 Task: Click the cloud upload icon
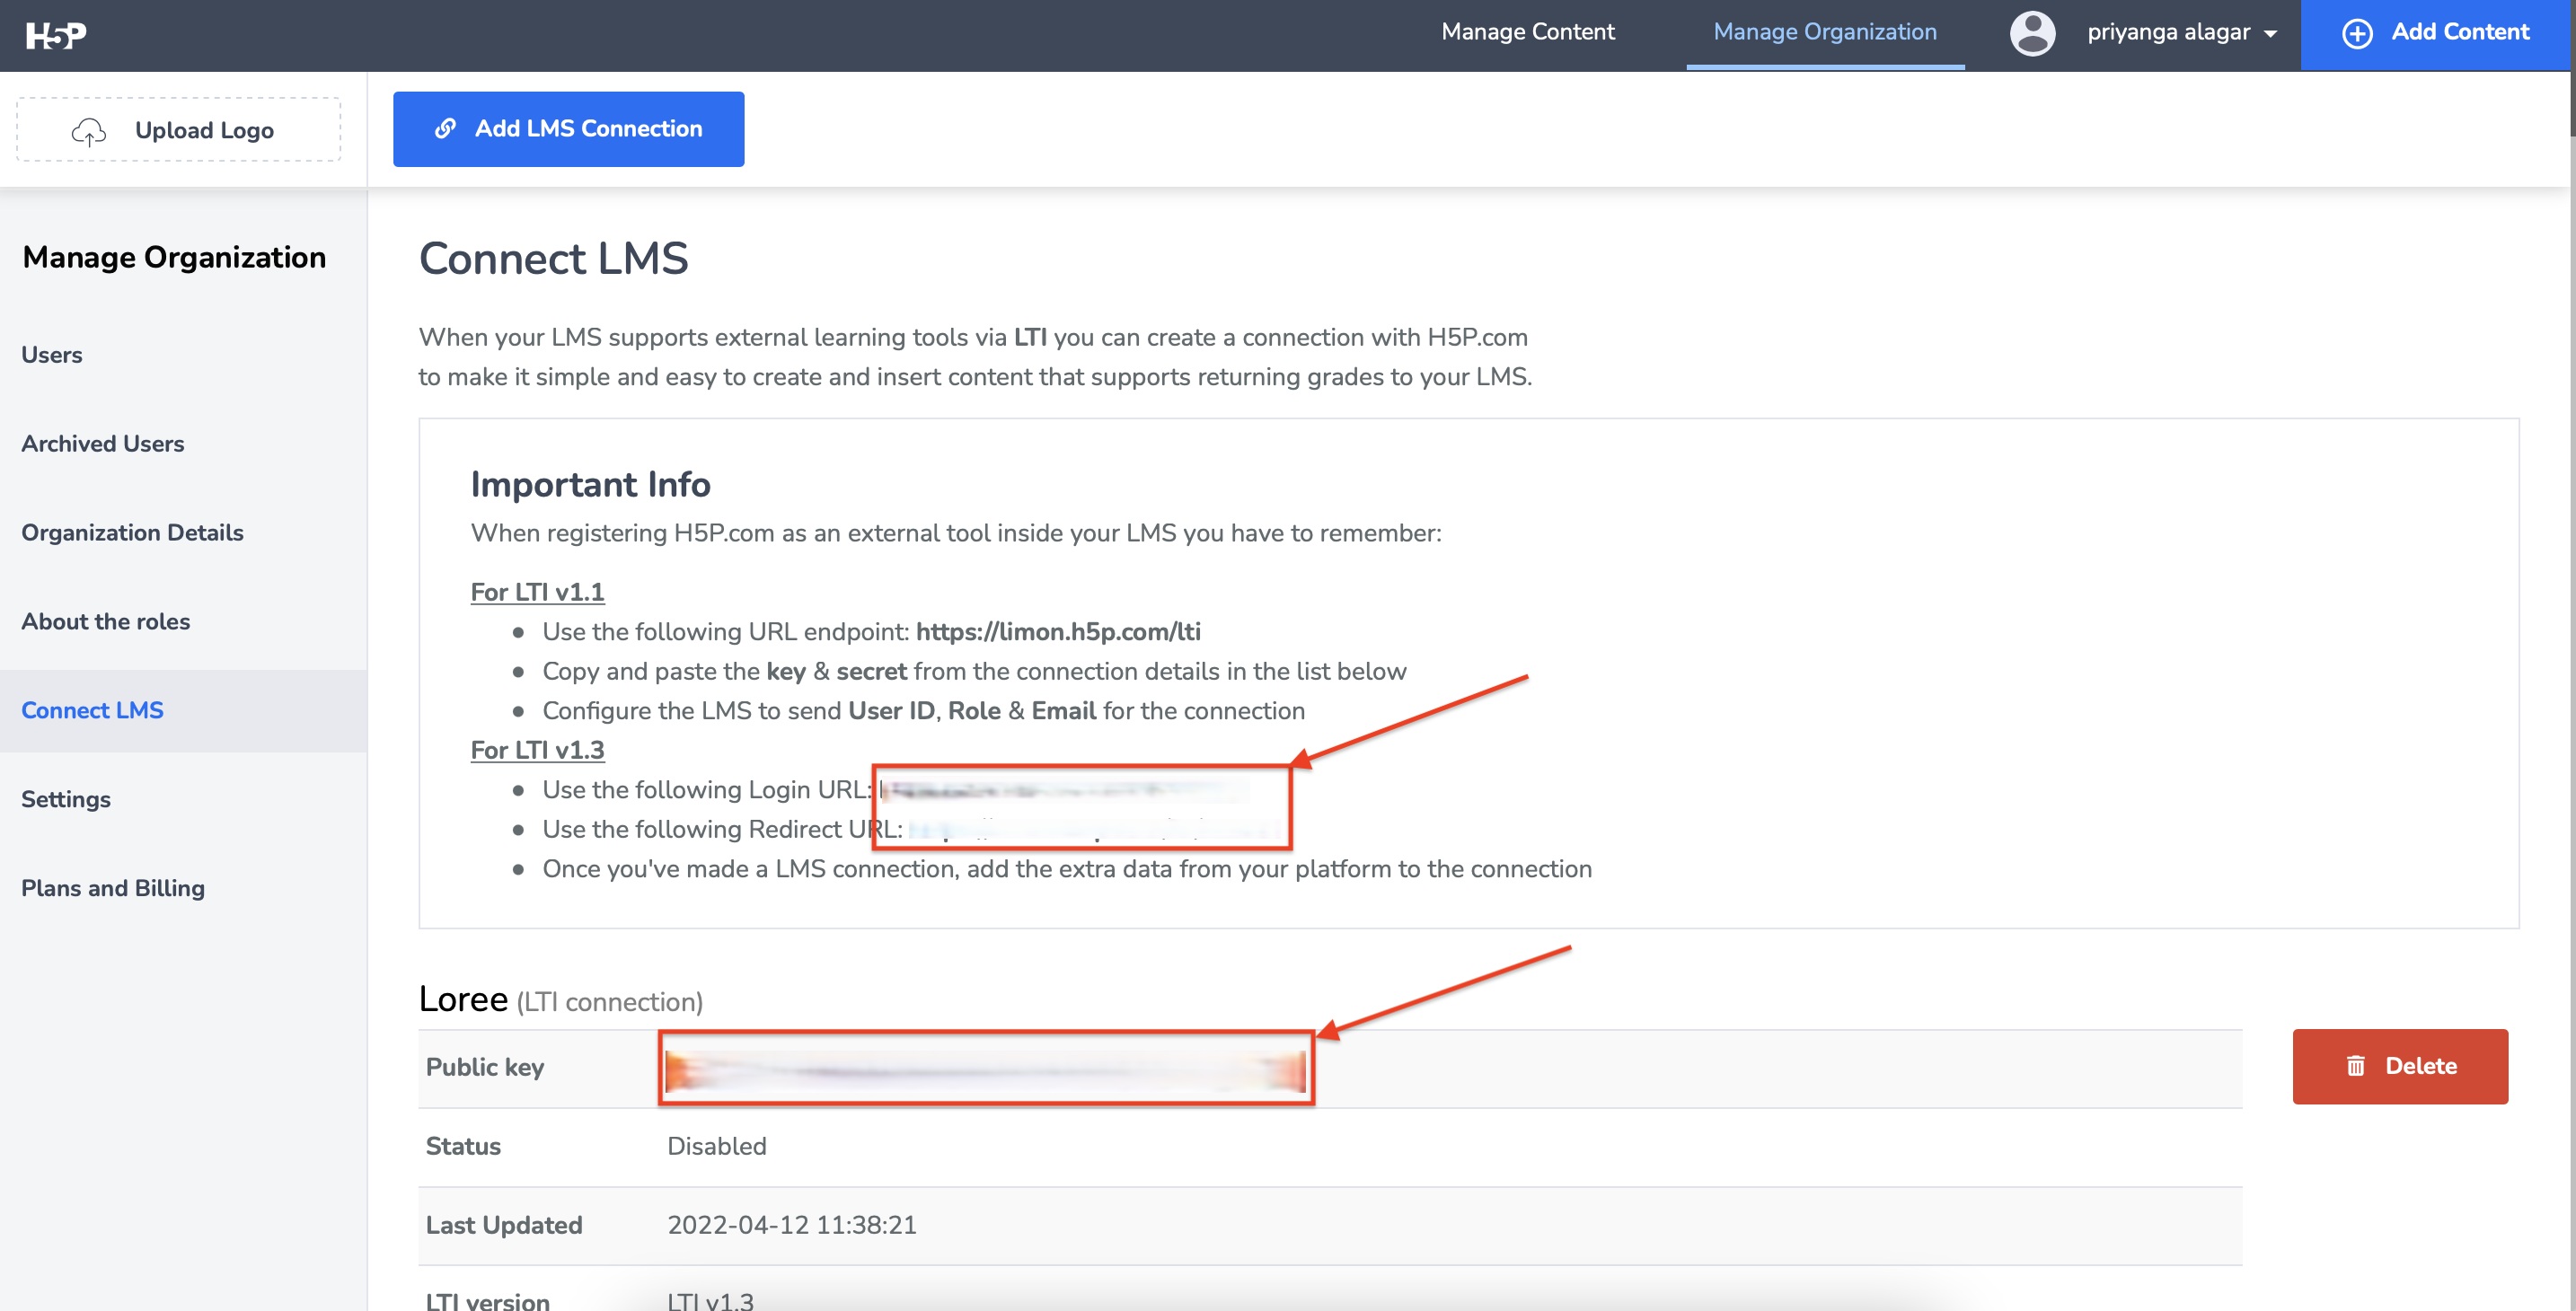point(89,131)
